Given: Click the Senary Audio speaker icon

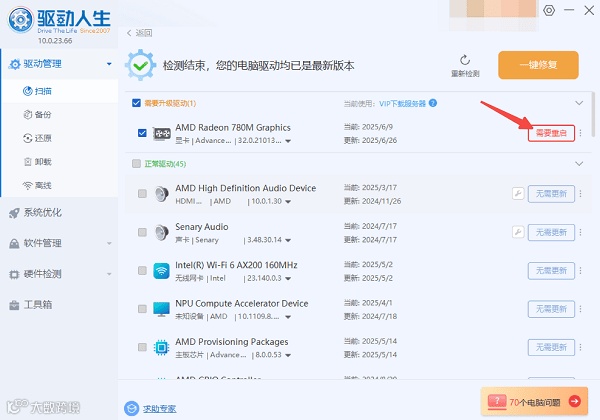Looking at the screenshot, I should point(161,232).
